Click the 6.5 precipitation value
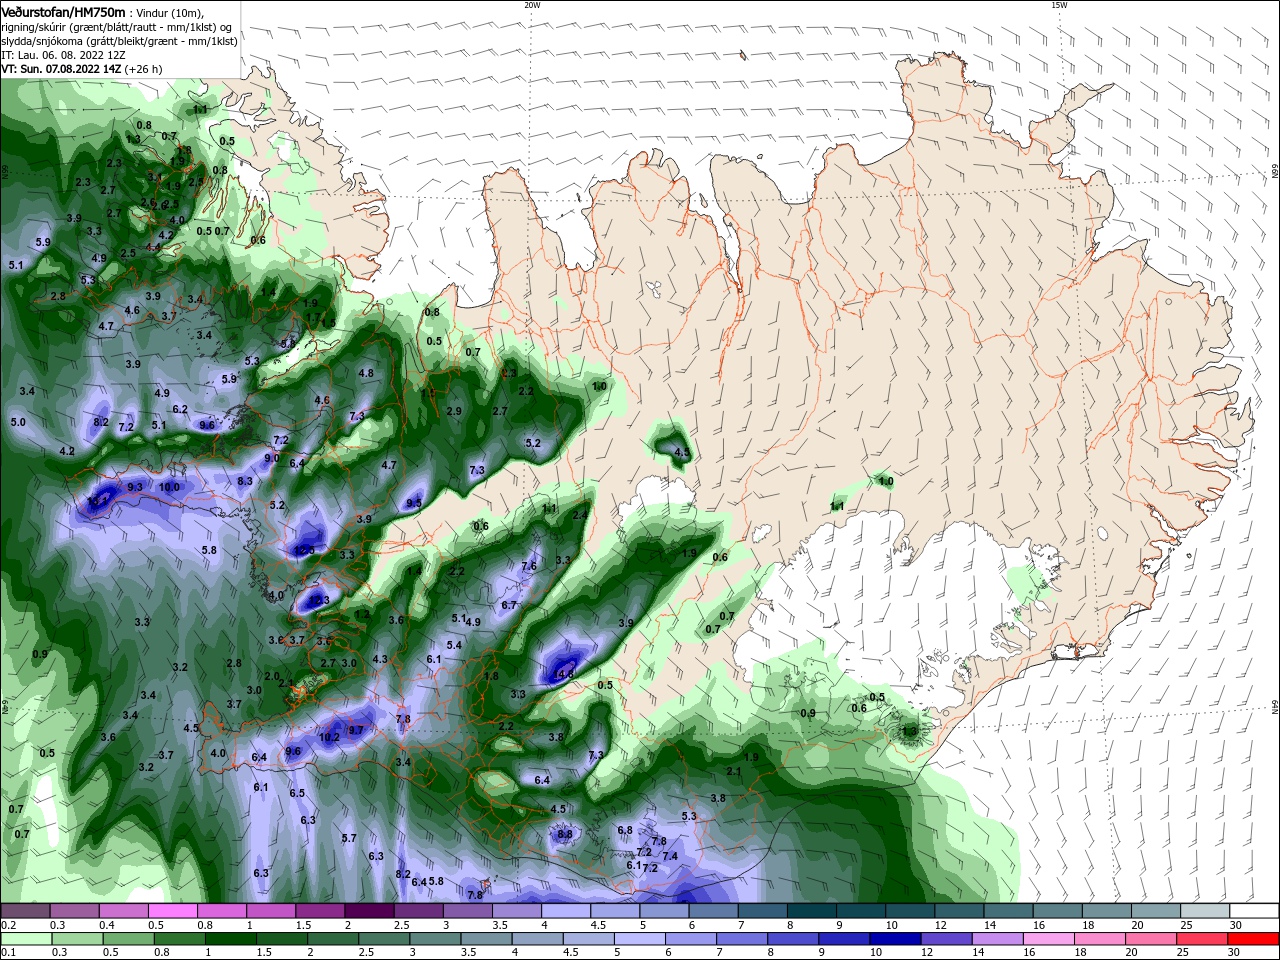This screenshot has width=1280, height=960. point(297,793)
